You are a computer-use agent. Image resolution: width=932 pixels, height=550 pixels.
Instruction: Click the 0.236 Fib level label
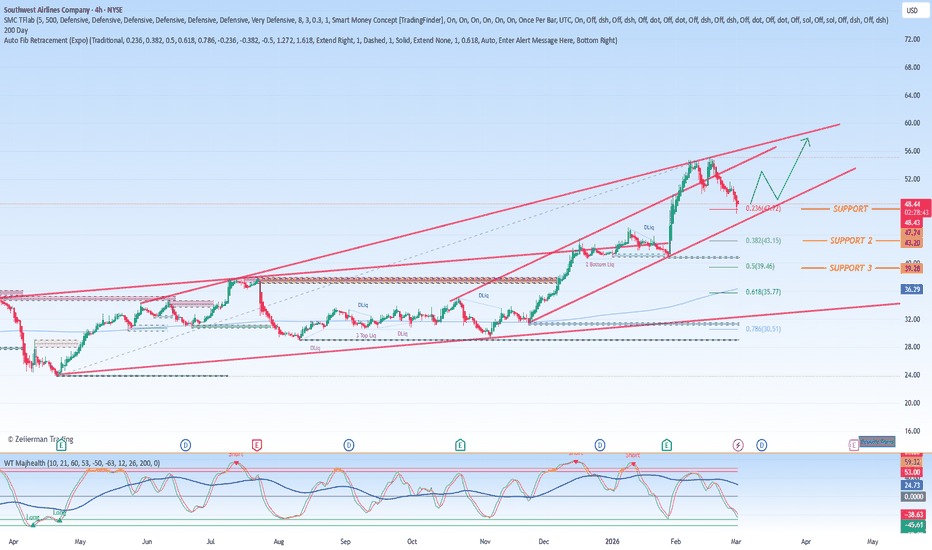coord(763,209)
